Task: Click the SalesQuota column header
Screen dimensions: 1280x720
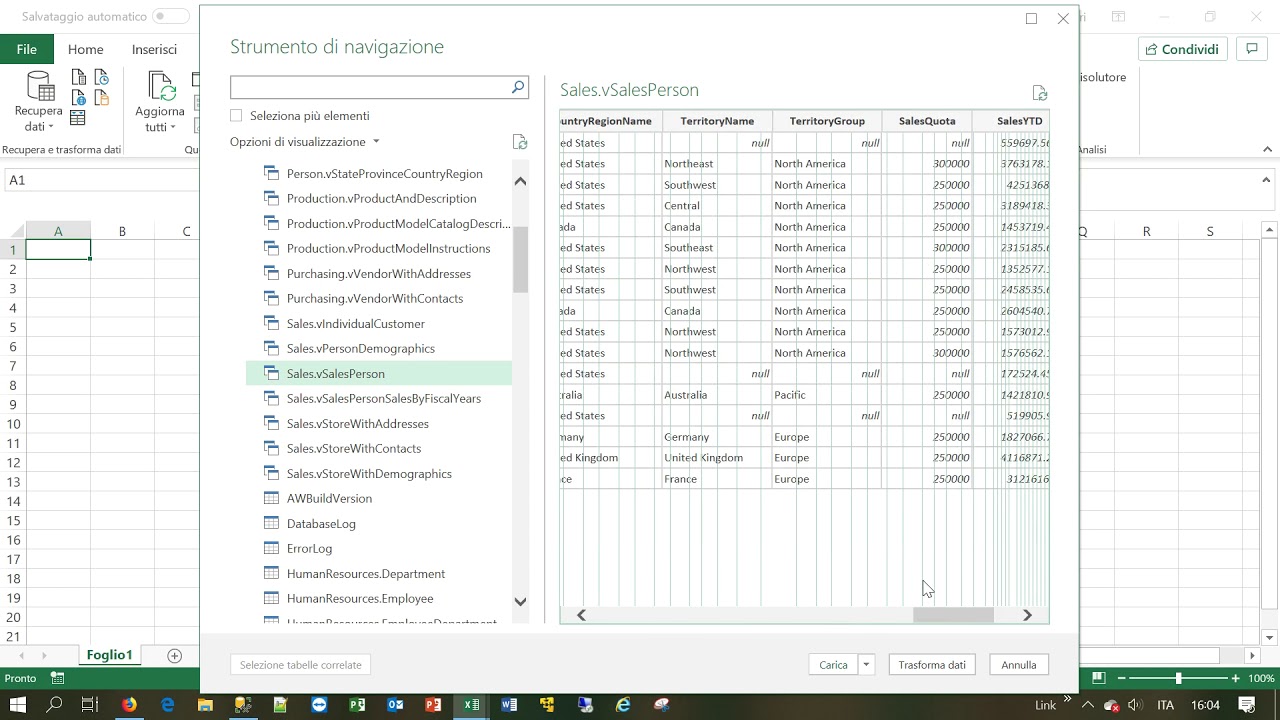Action: (927, 121)
